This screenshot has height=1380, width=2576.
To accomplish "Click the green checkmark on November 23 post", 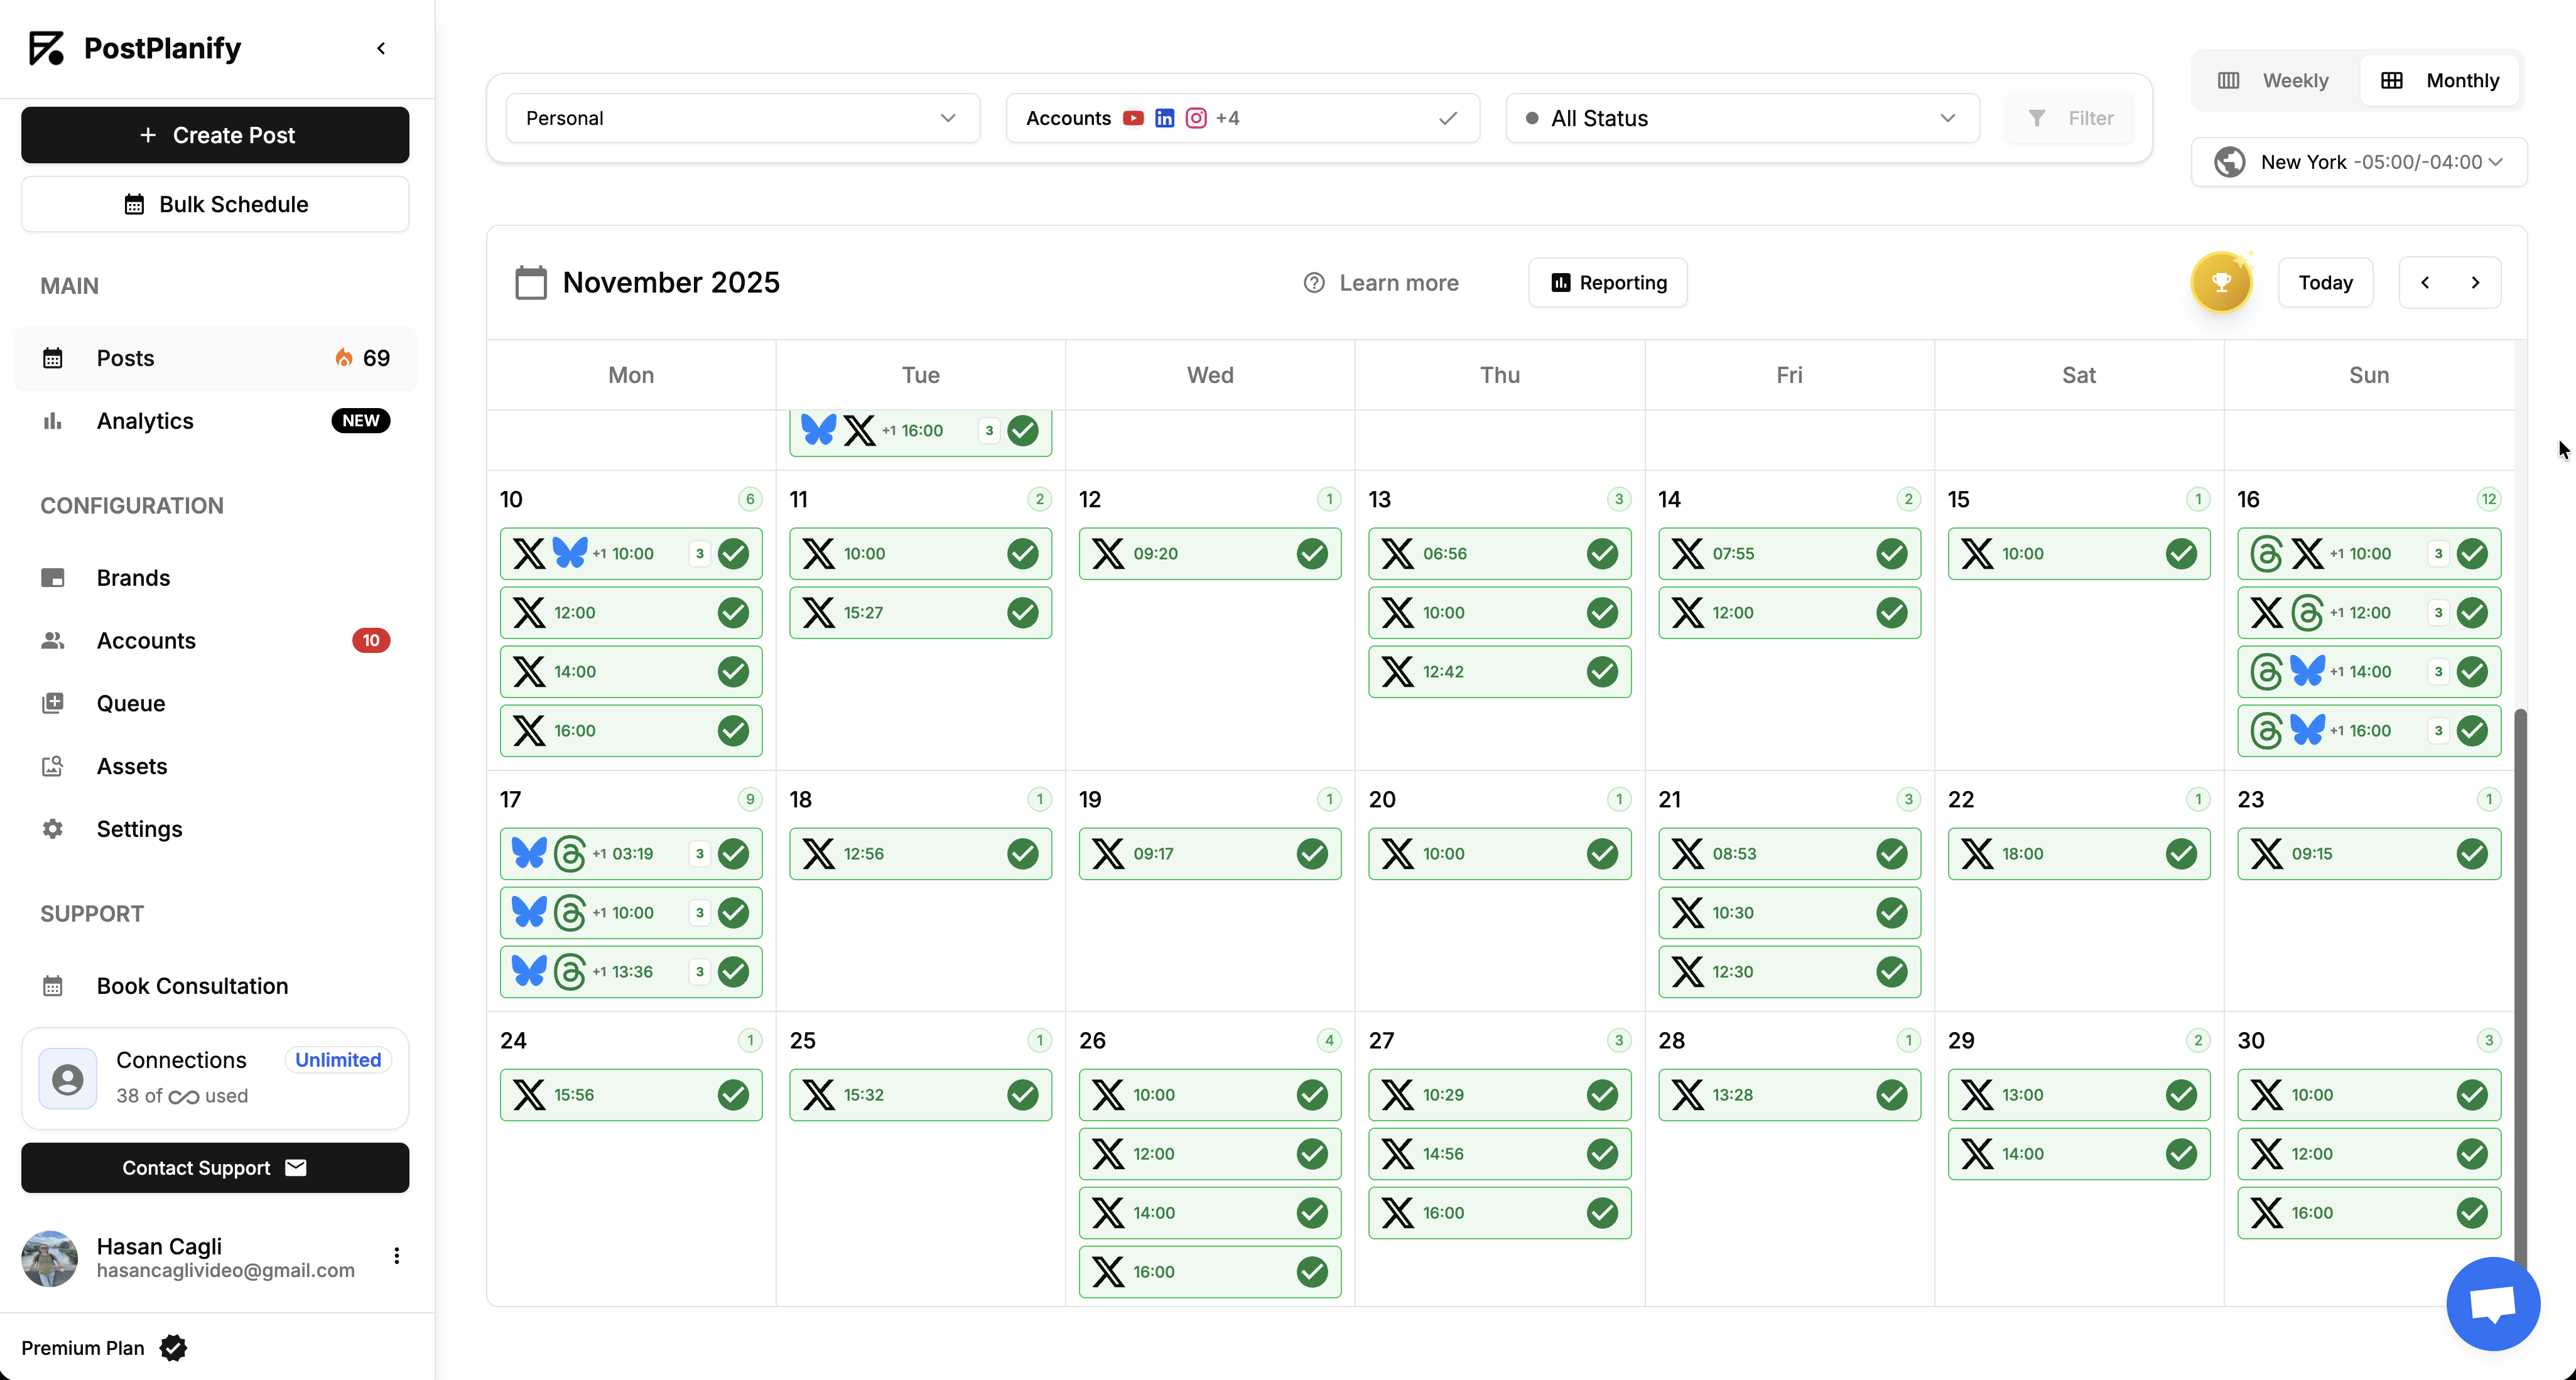I will click(2472, 853).
